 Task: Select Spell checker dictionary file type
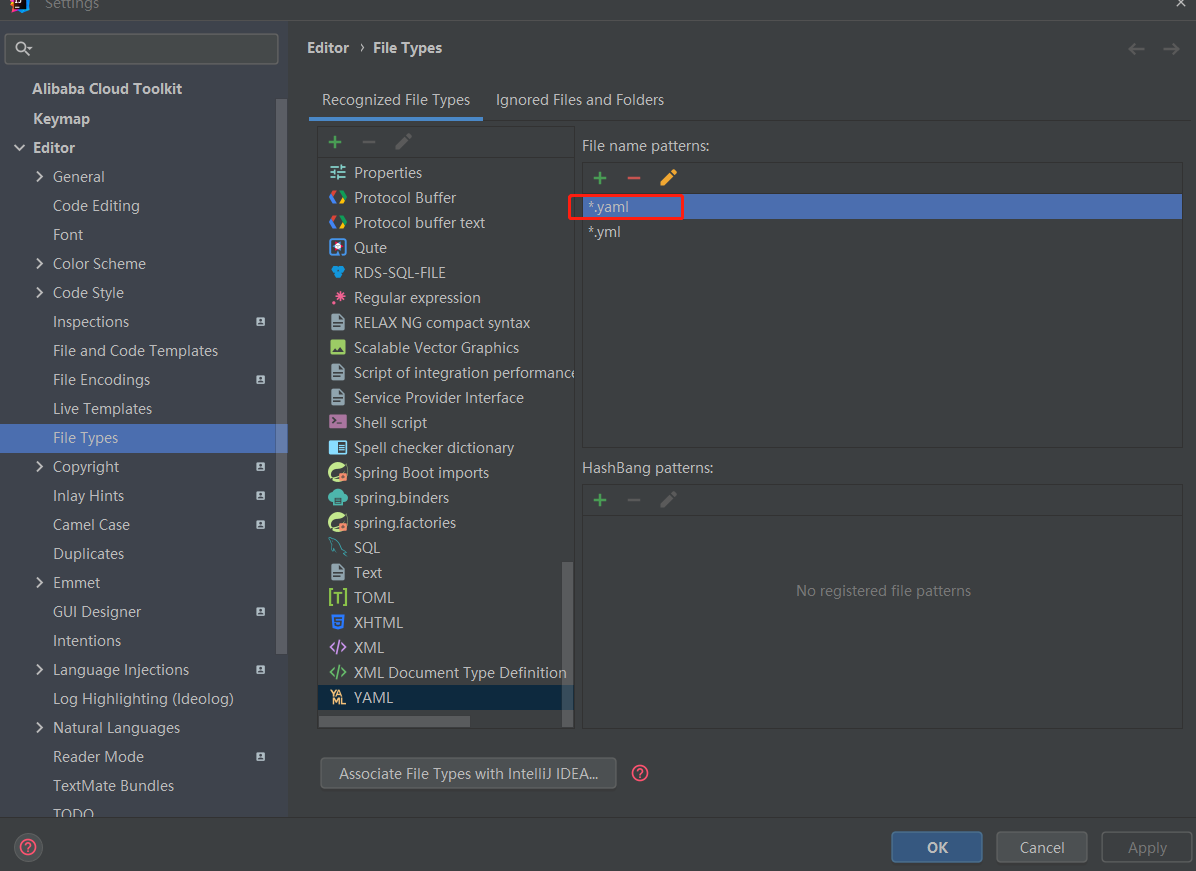coord(445,448)
